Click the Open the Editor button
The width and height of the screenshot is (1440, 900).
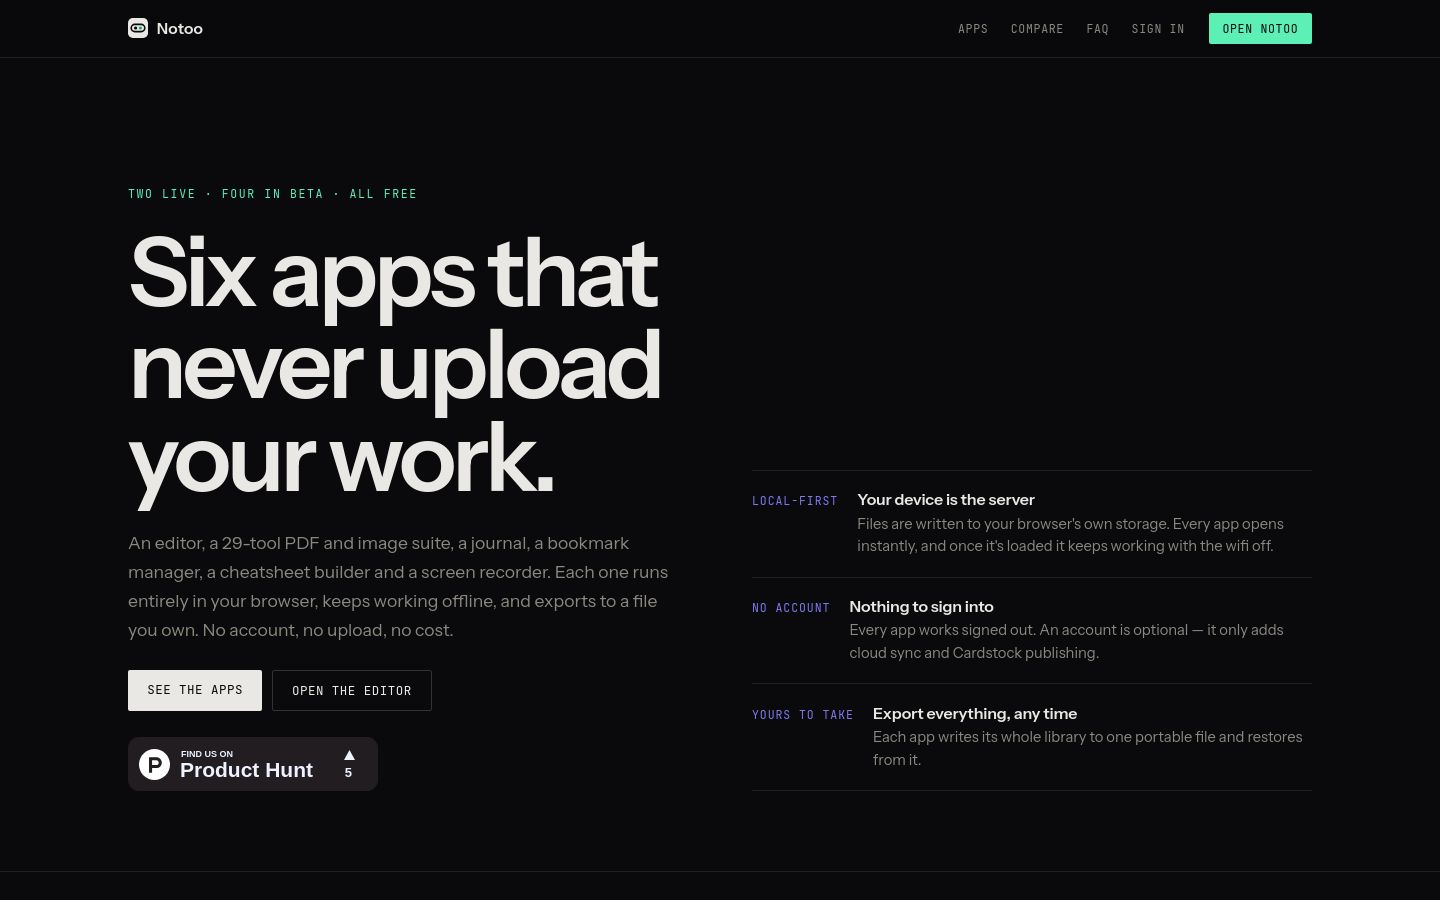(352, 690)
